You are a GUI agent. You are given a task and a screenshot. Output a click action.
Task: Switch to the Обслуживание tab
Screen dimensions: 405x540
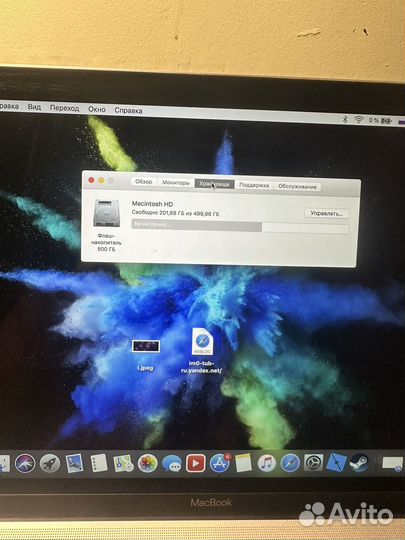pos(297,186)
